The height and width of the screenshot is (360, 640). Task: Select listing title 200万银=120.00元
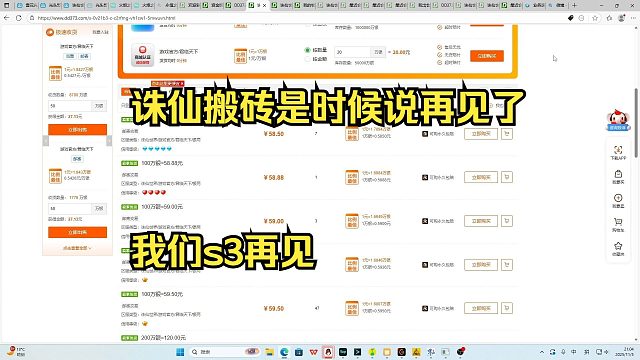pos(163,338)
